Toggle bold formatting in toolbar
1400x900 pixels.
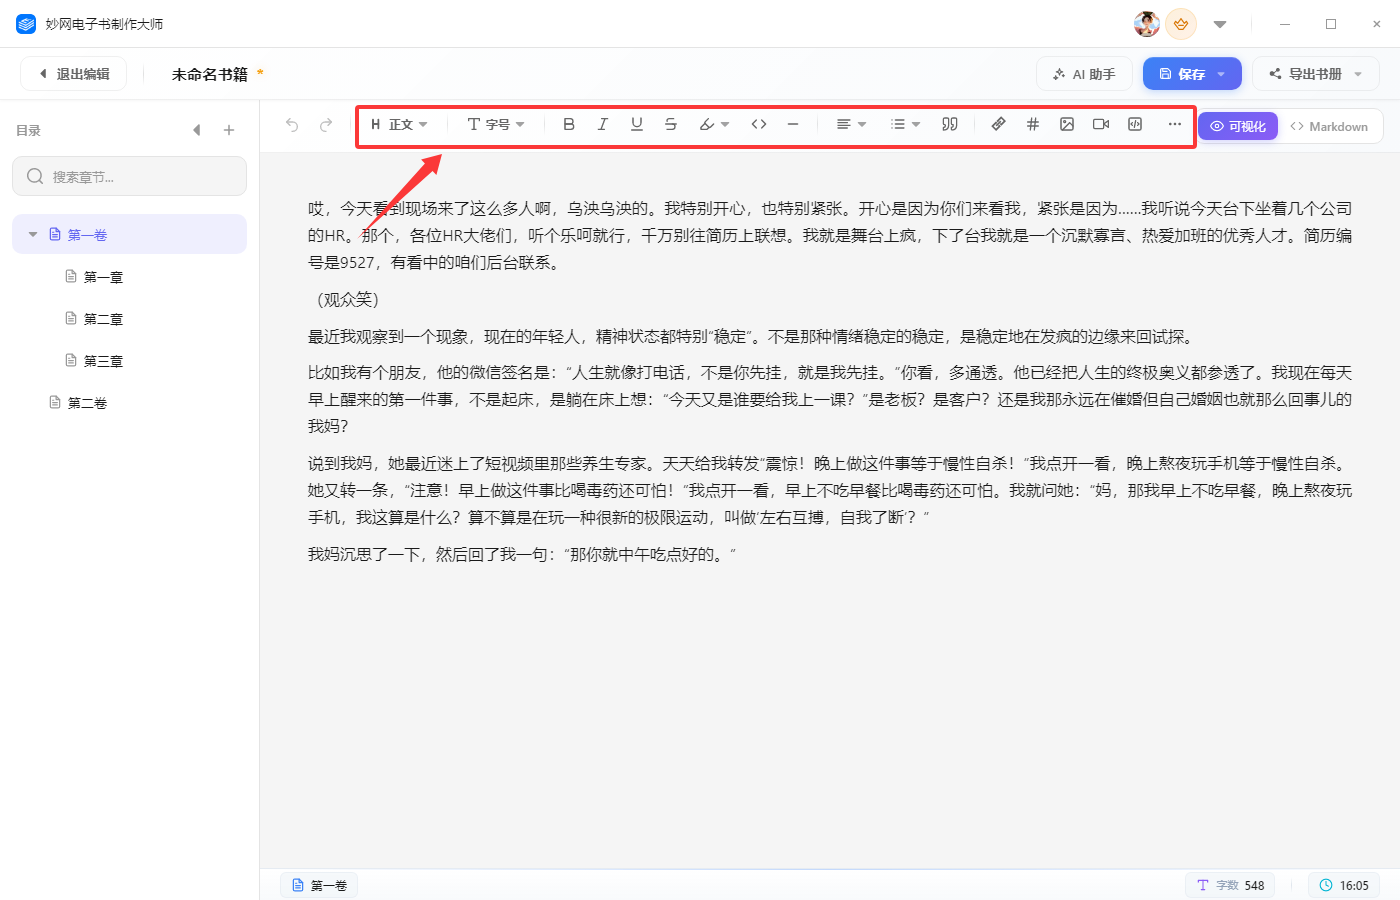pyautogui.click(x=569, y=124)
